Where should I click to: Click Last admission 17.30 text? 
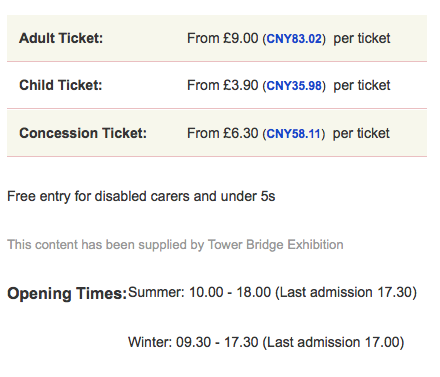pos(346,292)
